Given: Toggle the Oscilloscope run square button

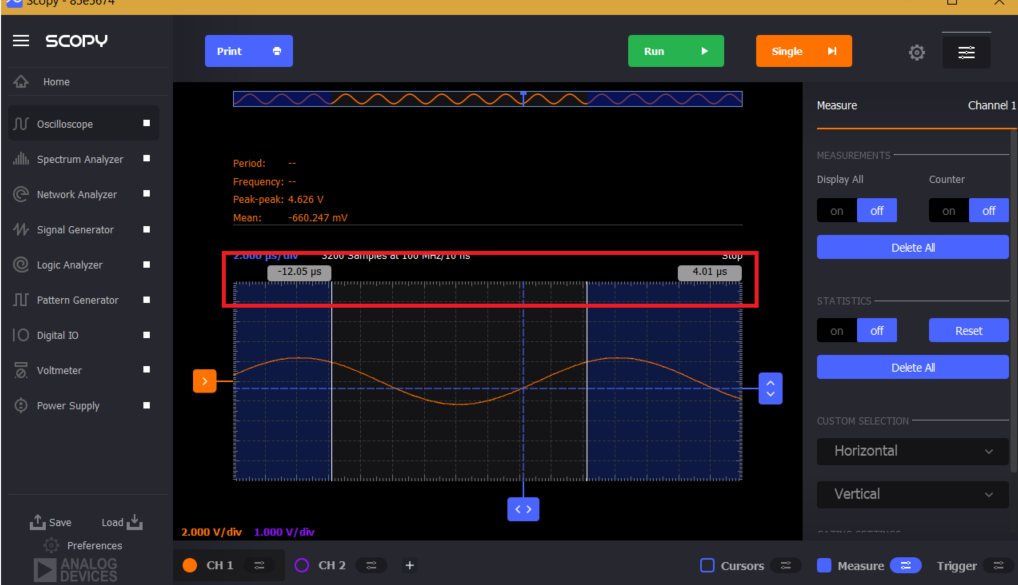Looking at the screenshot, I should pyautogui.click(x=146, y=123).
